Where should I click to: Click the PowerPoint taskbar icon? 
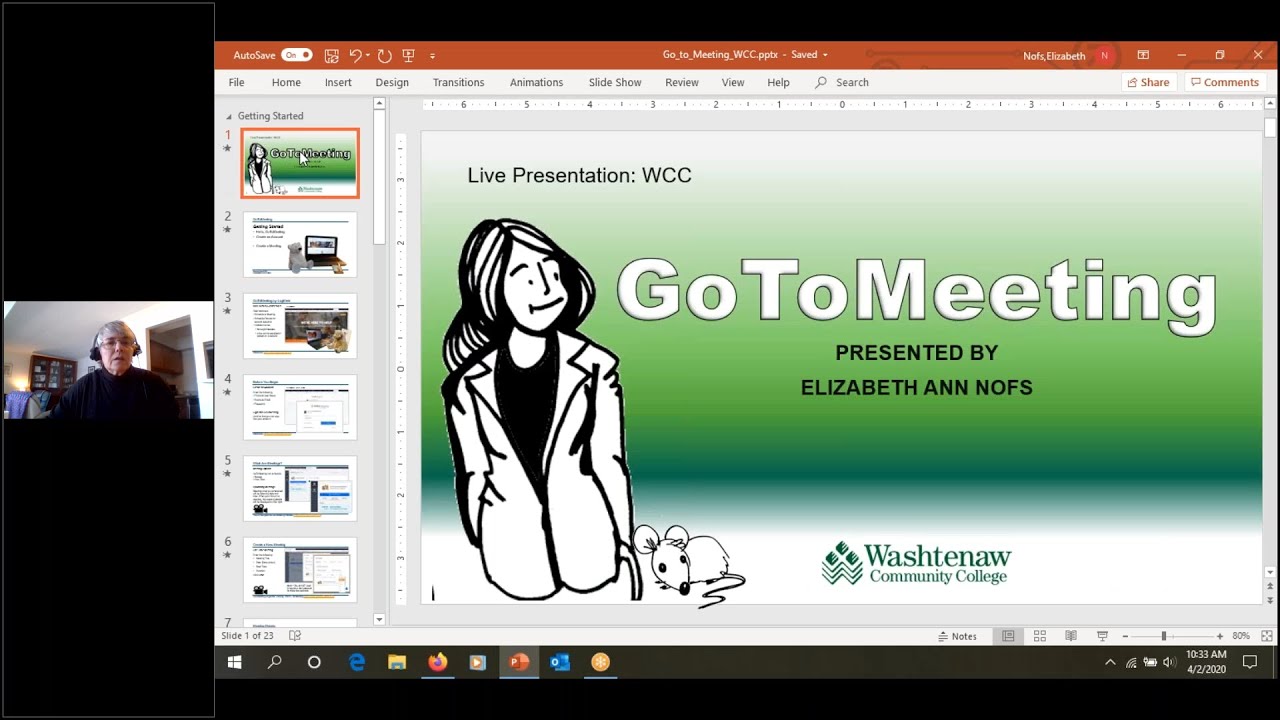tap(518, 662)
